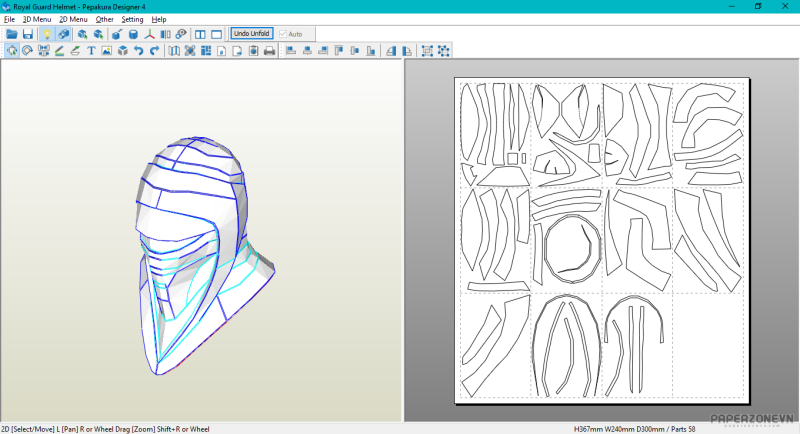
Task: Click the blue Undo arrow icon
Action: [138, 51]
